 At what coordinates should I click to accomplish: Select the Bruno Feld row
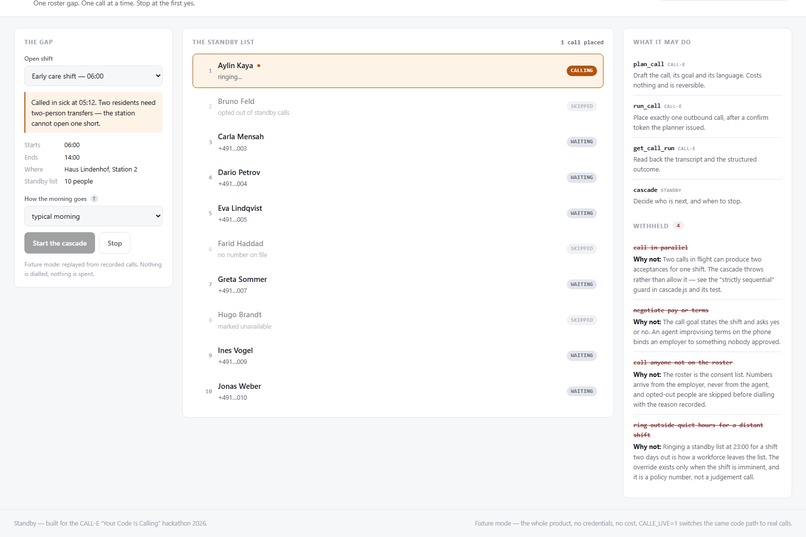click(x=398, y=106)
